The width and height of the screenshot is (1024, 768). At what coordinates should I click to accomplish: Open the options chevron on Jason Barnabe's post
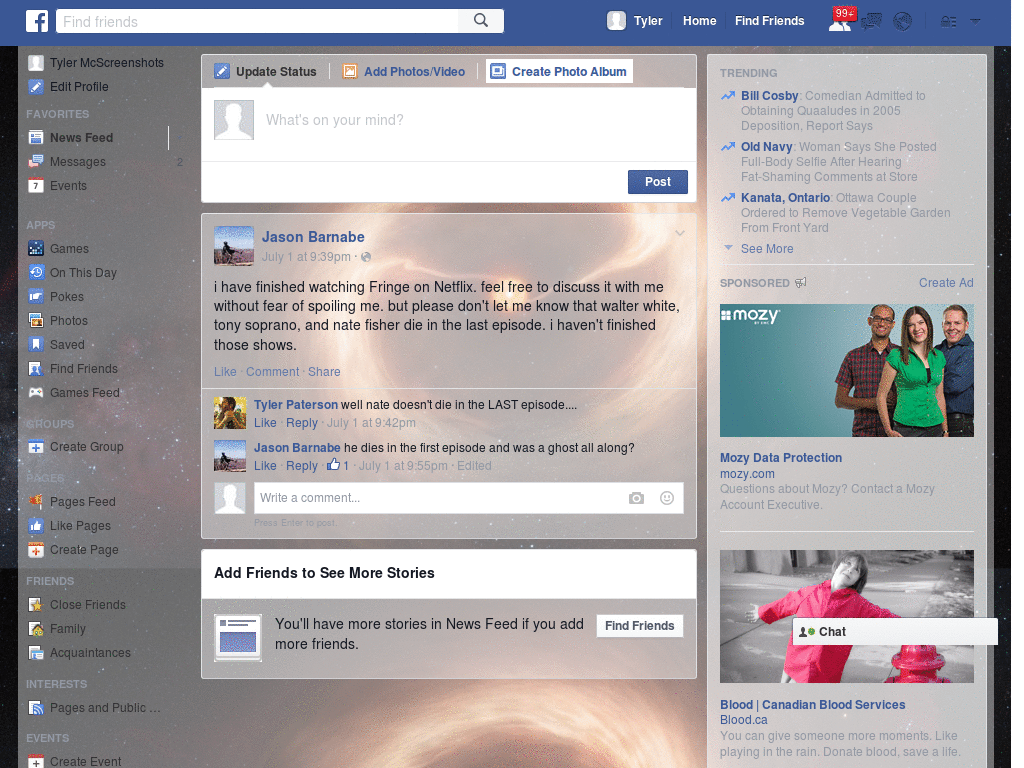tap(680, 232)
